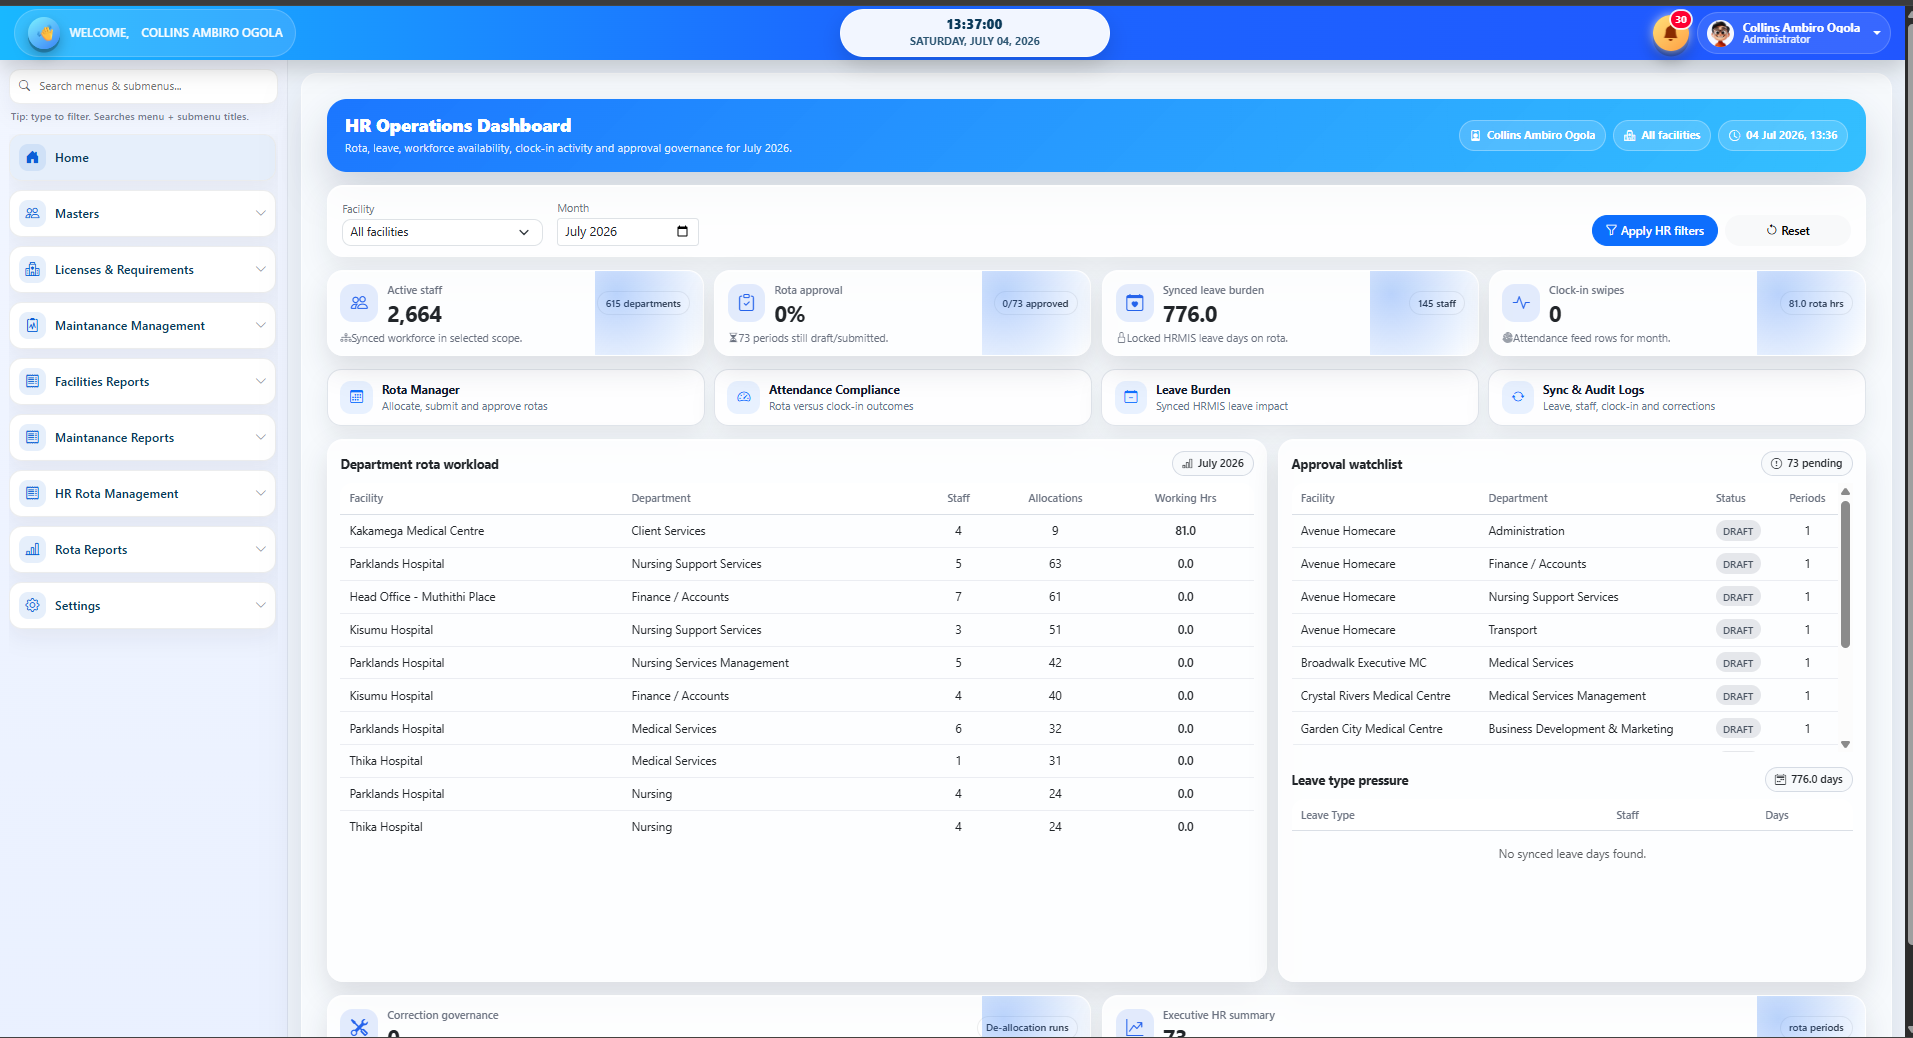Open the user profile dropdown arrow
Viewport: 1913px width, 1038px height.
(1876, 33)
